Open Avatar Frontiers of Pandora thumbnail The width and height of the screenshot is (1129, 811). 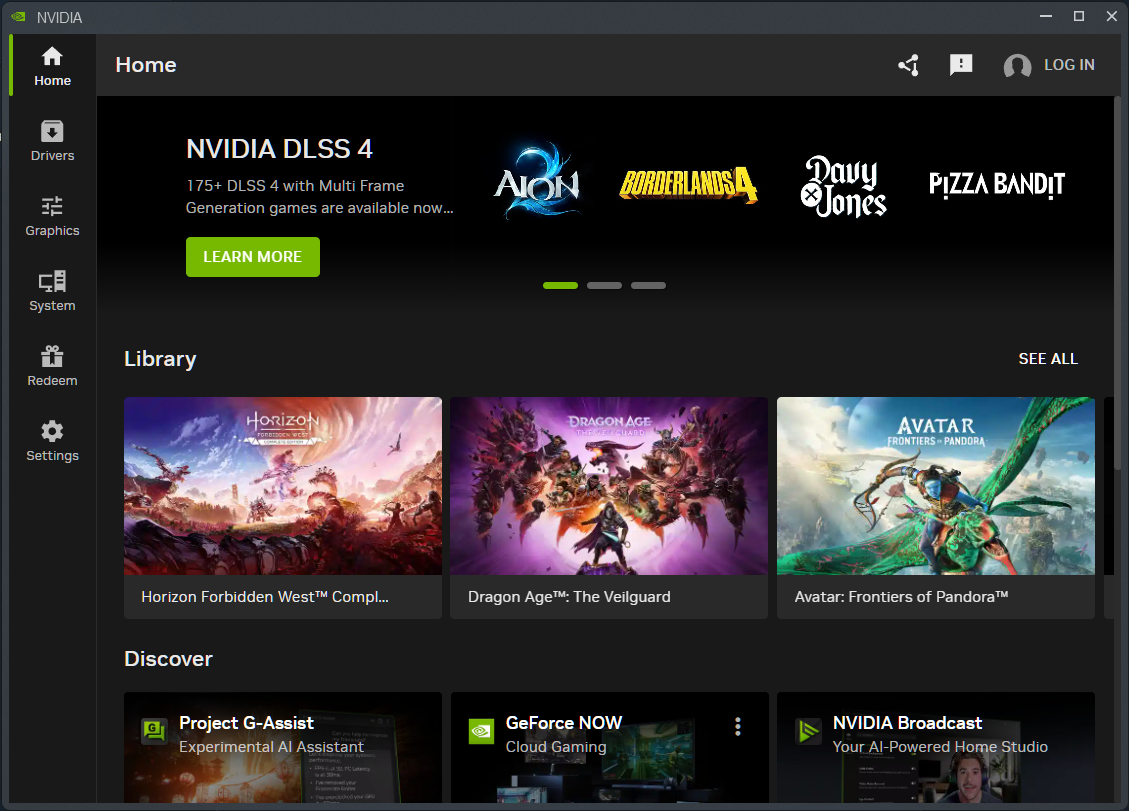(936, 485)
